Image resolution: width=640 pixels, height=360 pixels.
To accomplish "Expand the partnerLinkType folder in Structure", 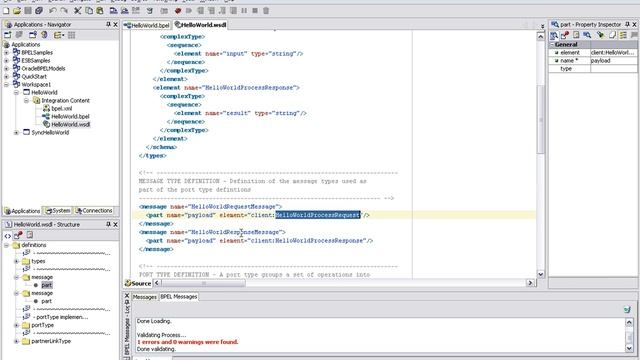I will point(16,341).
